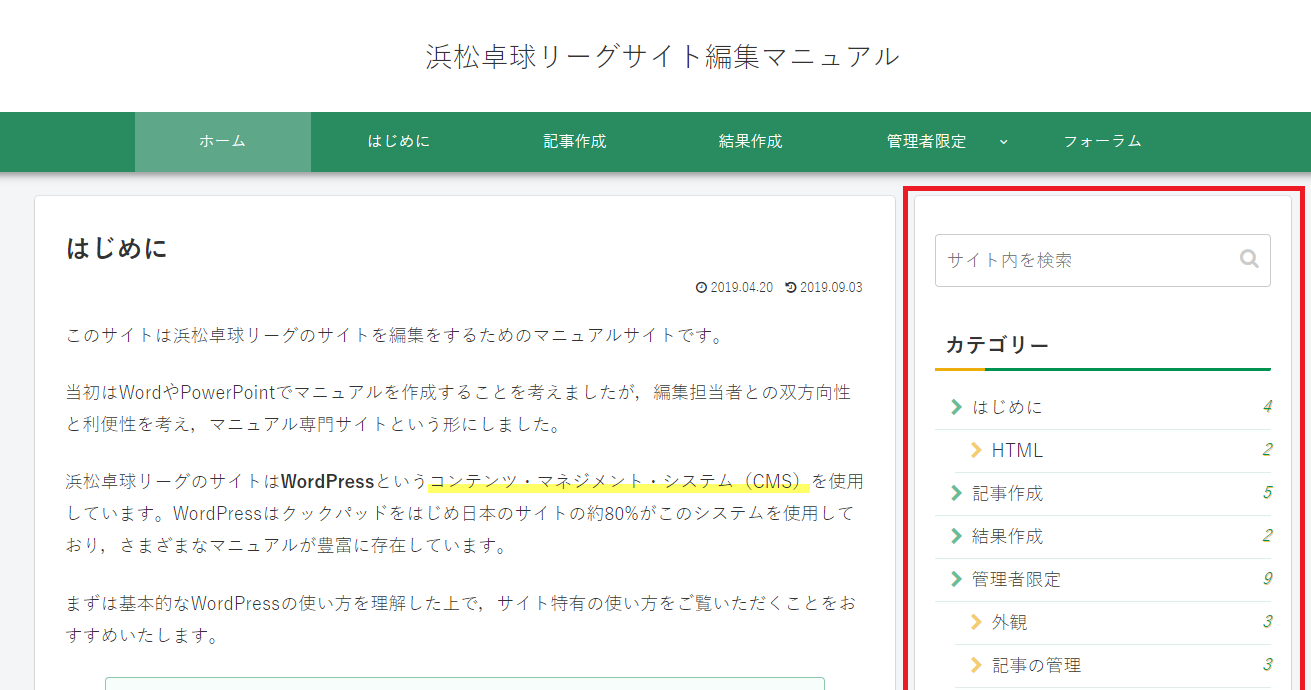Image resolution: width=1311 pixels, height=690 pixels.
Task: Open the HTML category link in sidebar
Action: 1017,450
